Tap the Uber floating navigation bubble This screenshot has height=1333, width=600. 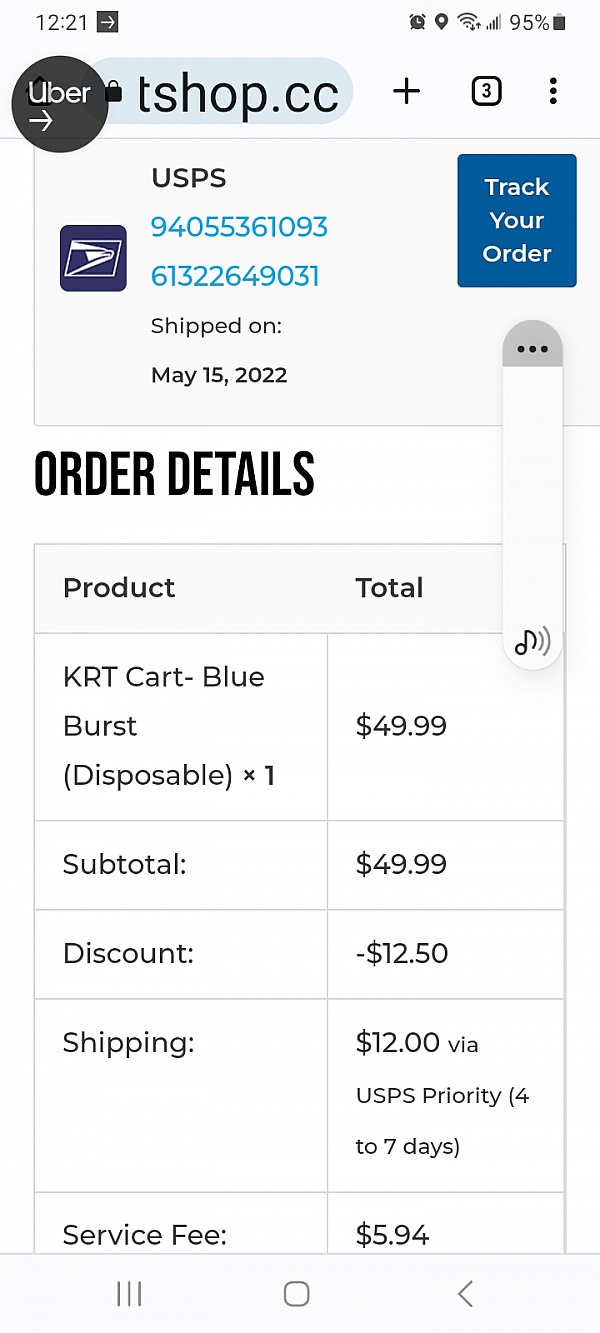click(x=59, y=104)
